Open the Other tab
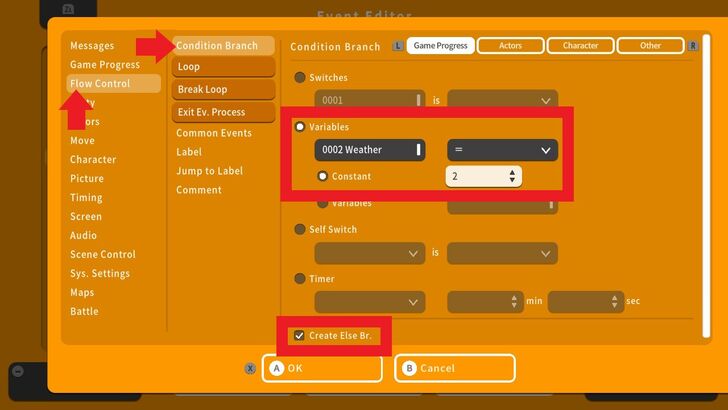This screenshot has width=728, height=410. [x=650, y=46]
